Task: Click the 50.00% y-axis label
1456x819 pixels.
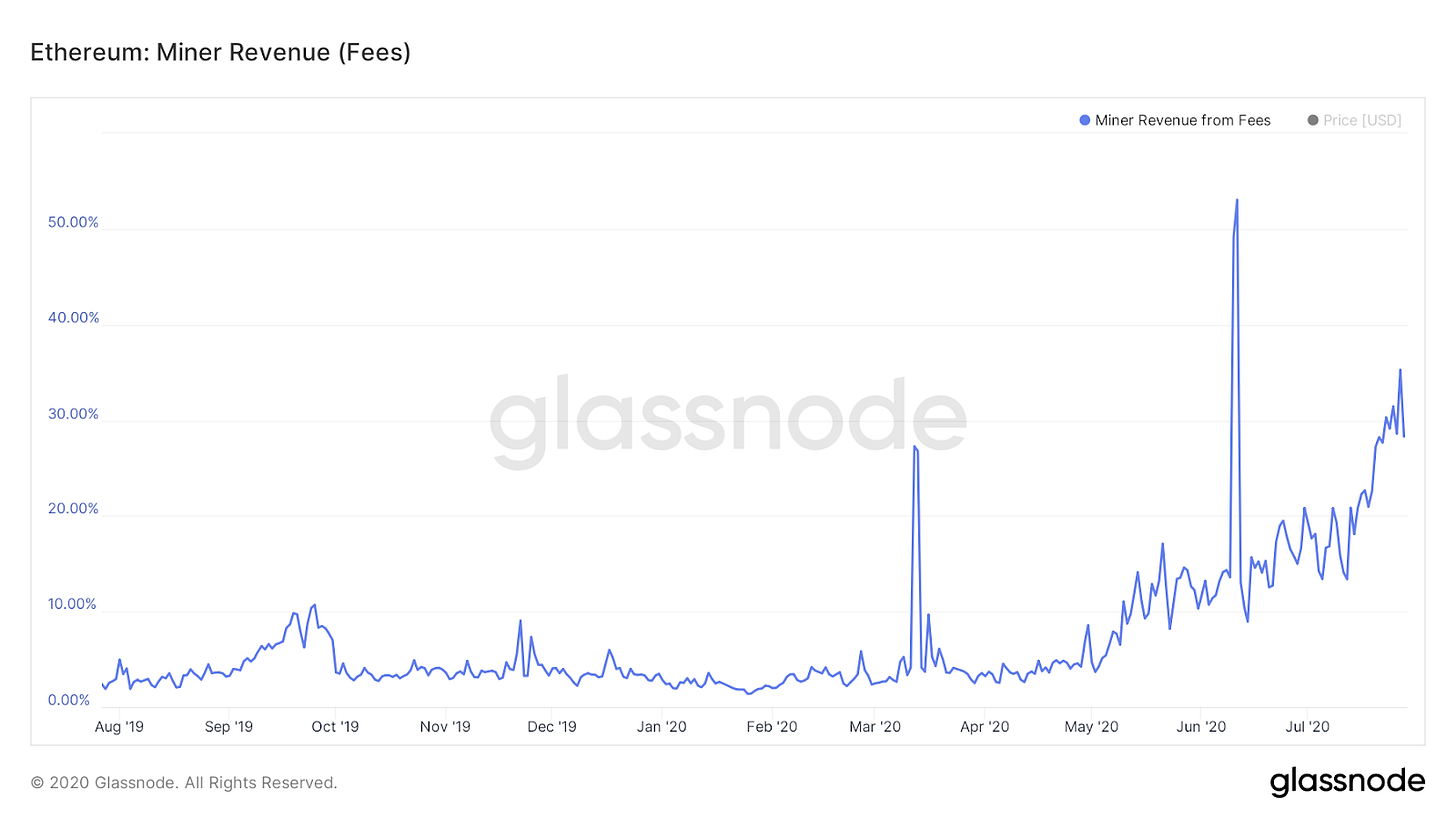Action: pos(73,222)
